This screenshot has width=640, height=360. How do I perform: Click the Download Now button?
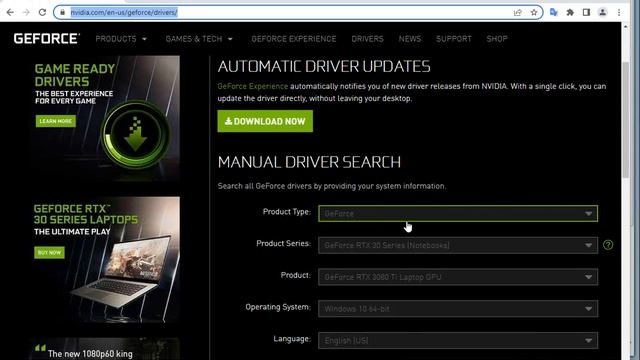click(x=265, y=121)
